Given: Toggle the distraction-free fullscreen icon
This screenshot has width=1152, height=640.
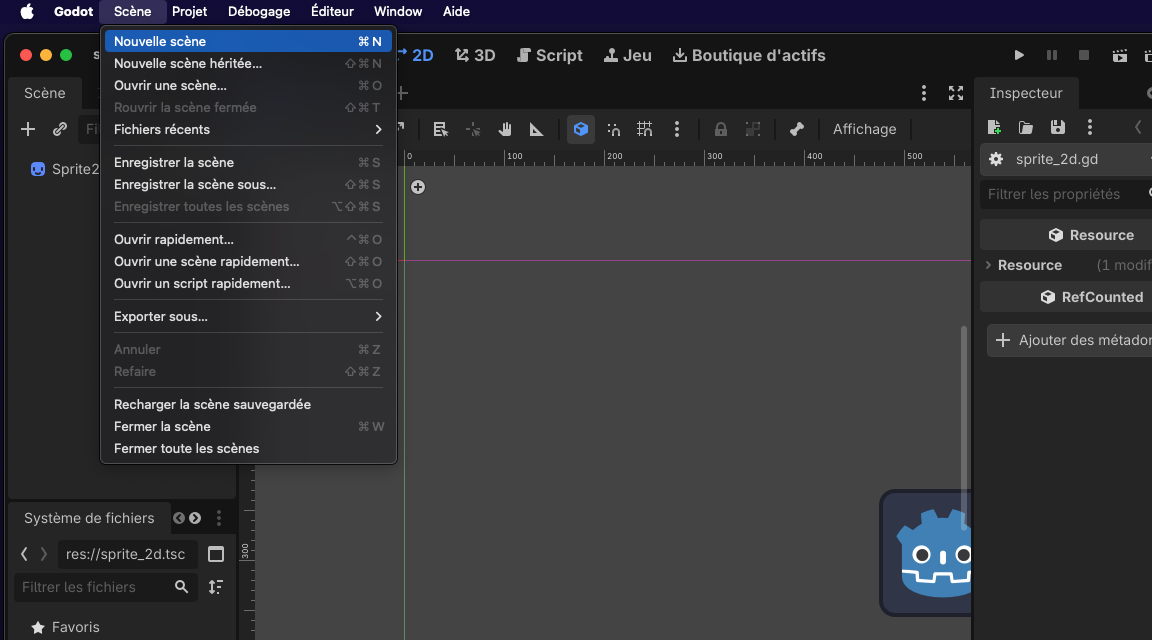Looking at the screenshot, I should coord(955,93).
